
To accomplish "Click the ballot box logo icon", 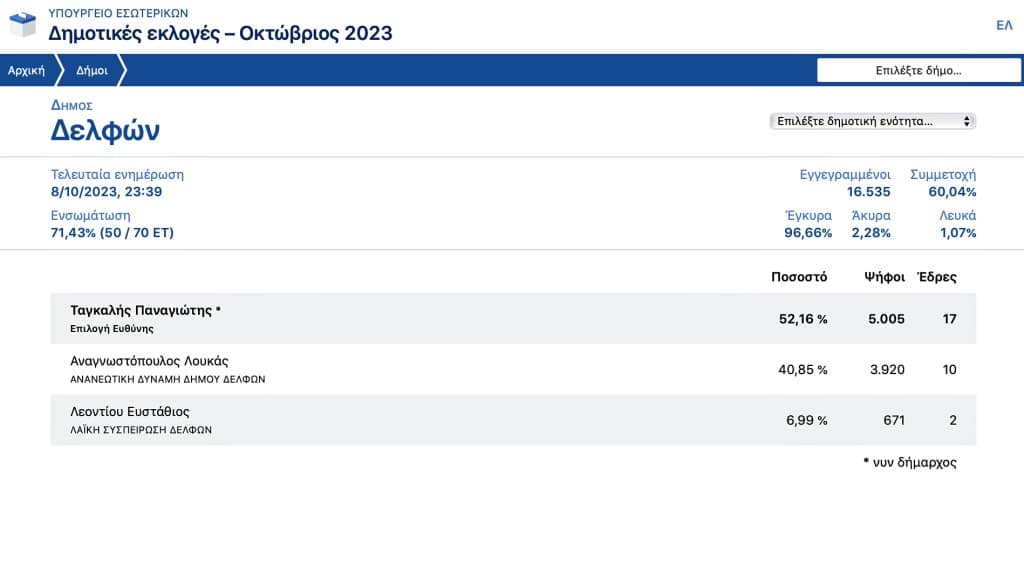I will click(22, 23).
